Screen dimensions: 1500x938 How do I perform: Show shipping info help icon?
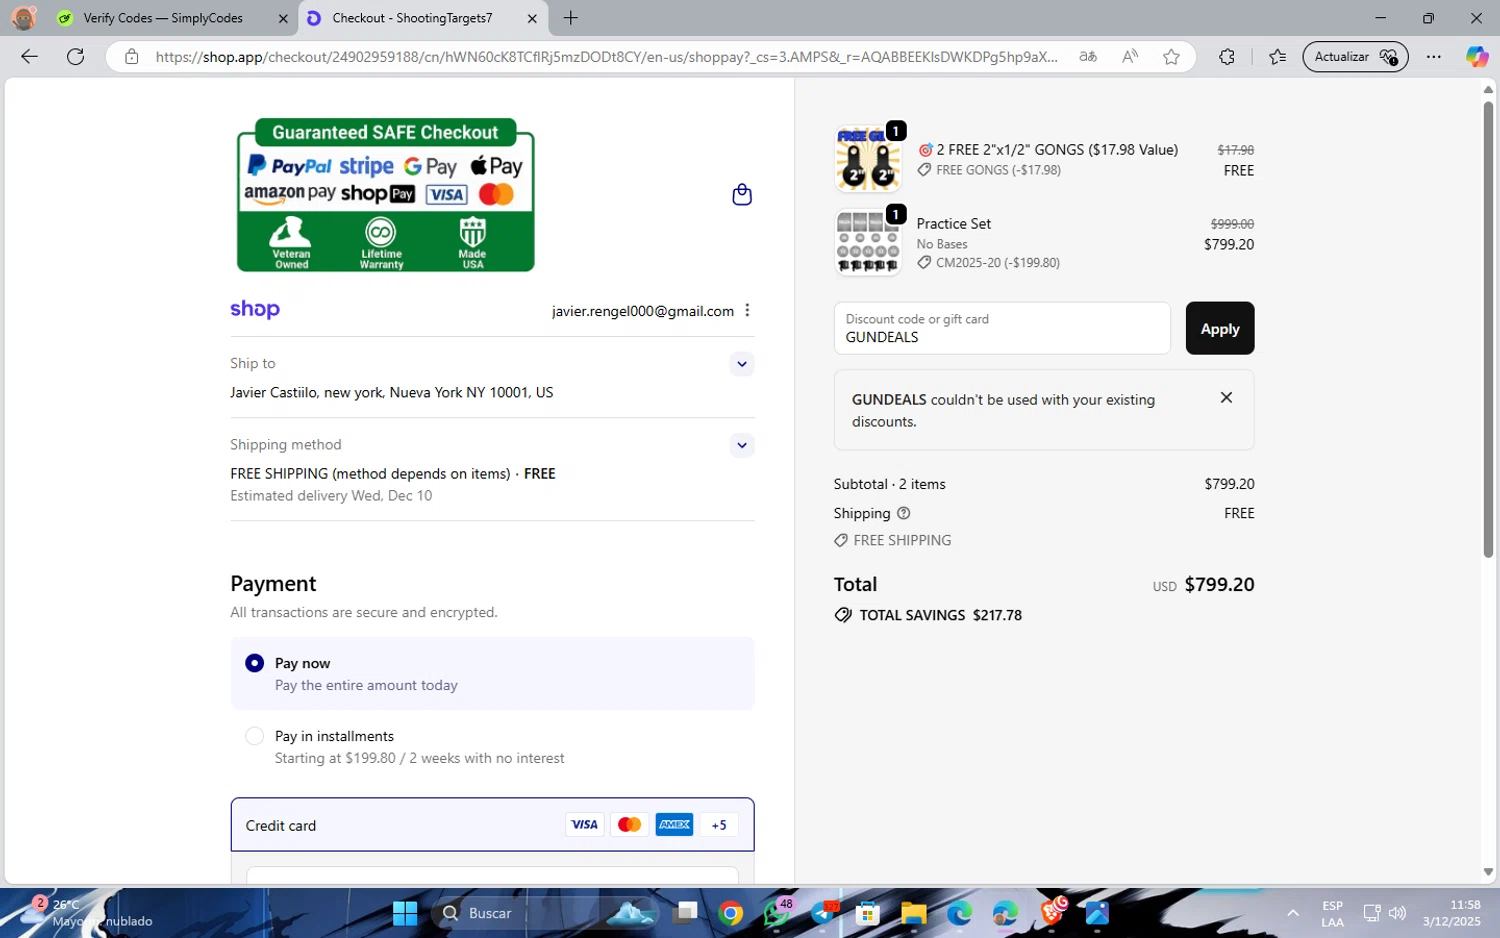(x=904, y=513)
